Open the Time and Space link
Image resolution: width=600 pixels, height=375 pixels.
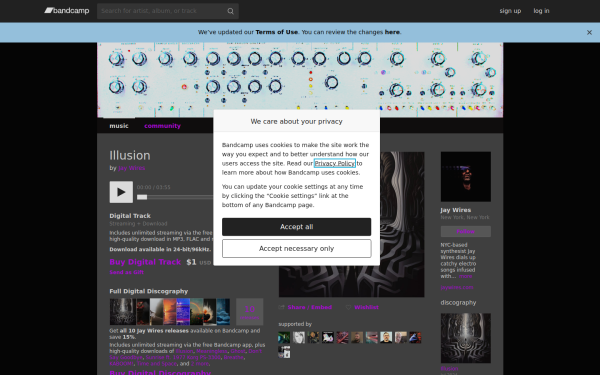[x=157, y=364]
